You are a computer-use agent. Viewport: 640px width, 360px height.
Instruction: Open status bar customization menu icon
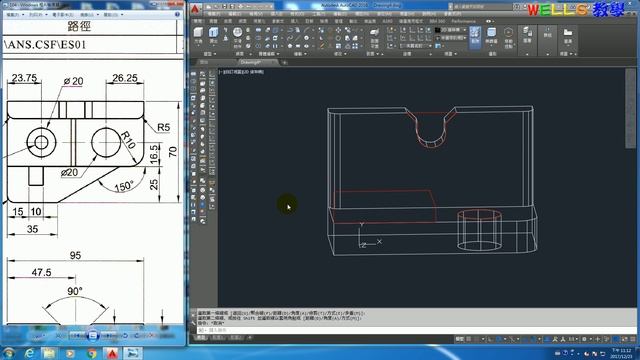tap(632, 339)
